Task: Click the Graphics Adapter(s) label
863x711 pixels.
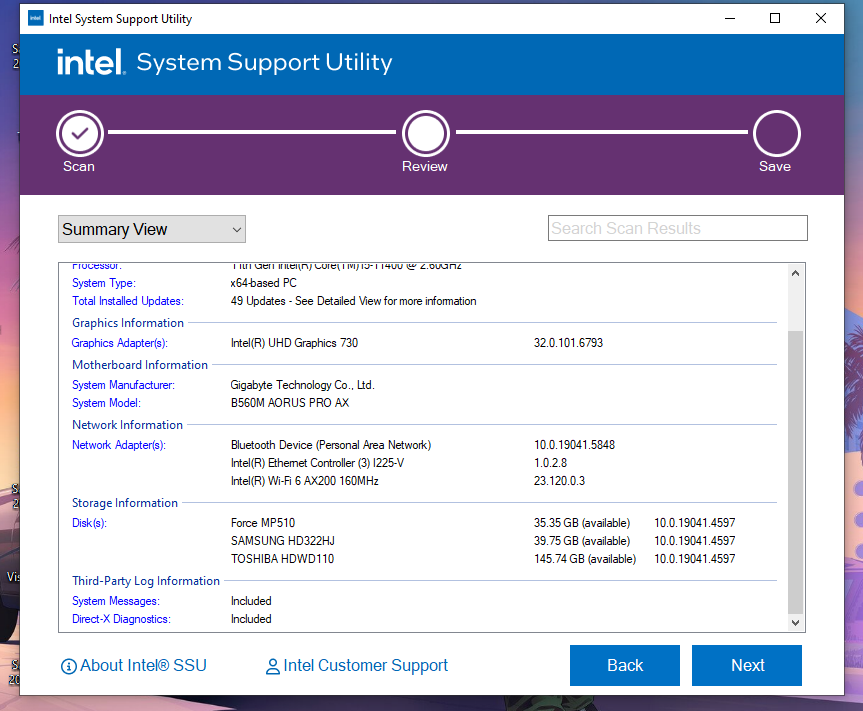Action: point(119,343)
